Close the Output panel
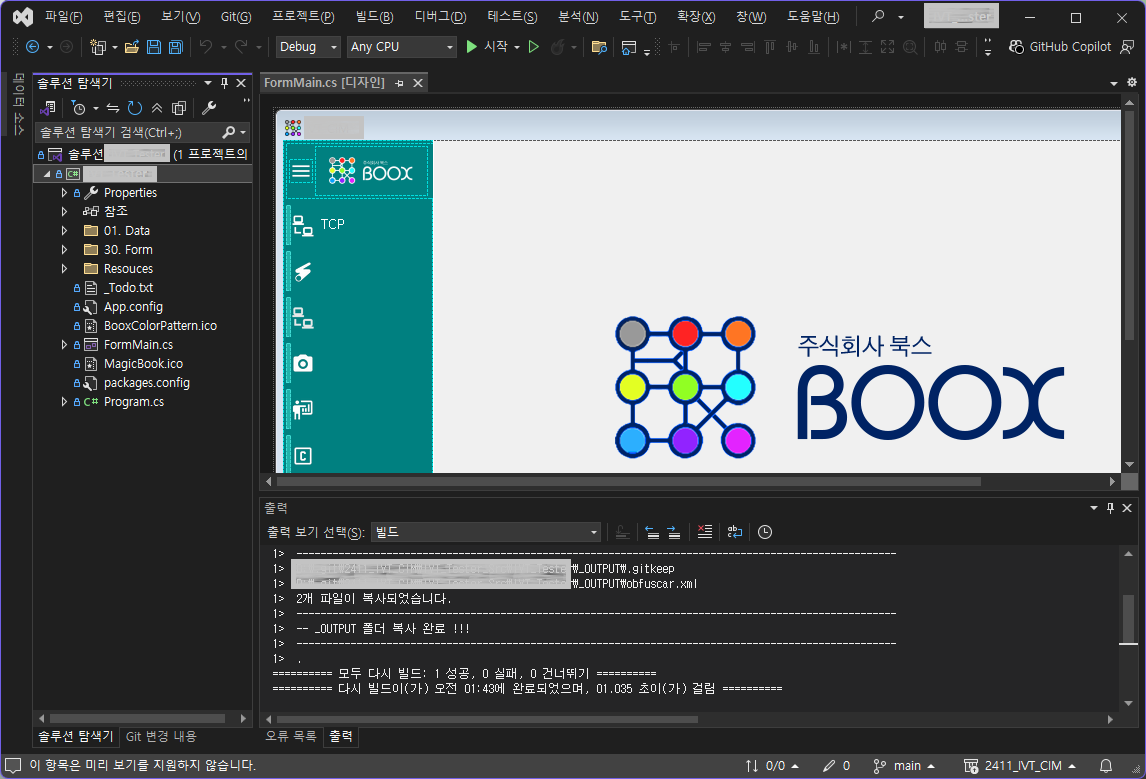Screen dimensions: 1146x779 click(1127, 508)
